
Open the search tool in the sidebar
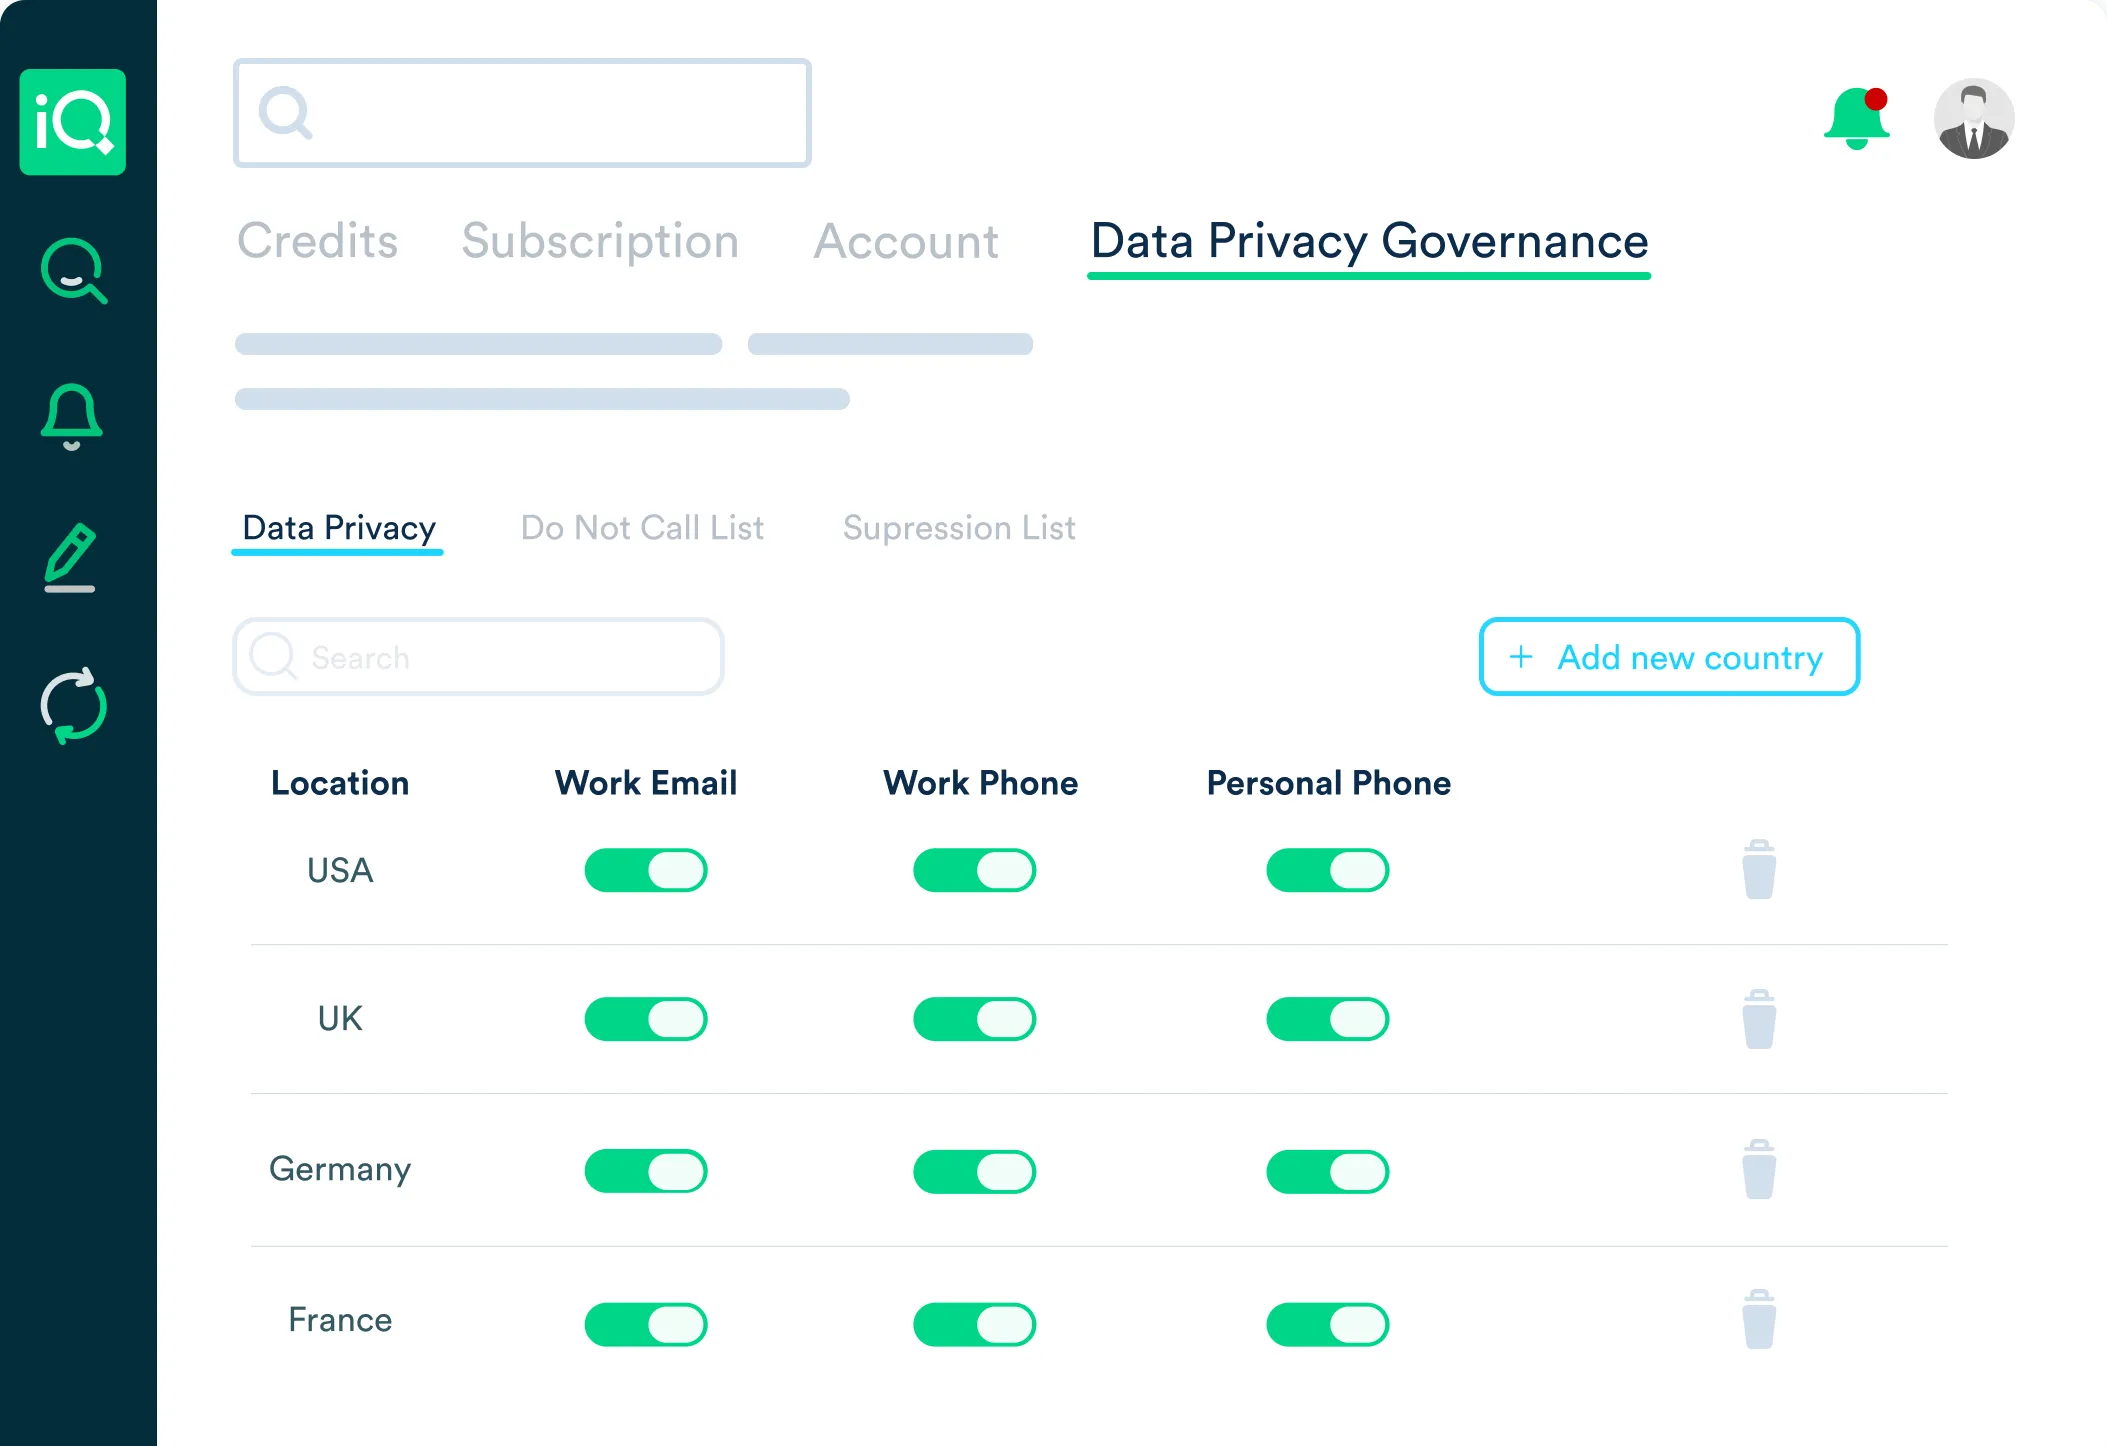tap(73, 270)
